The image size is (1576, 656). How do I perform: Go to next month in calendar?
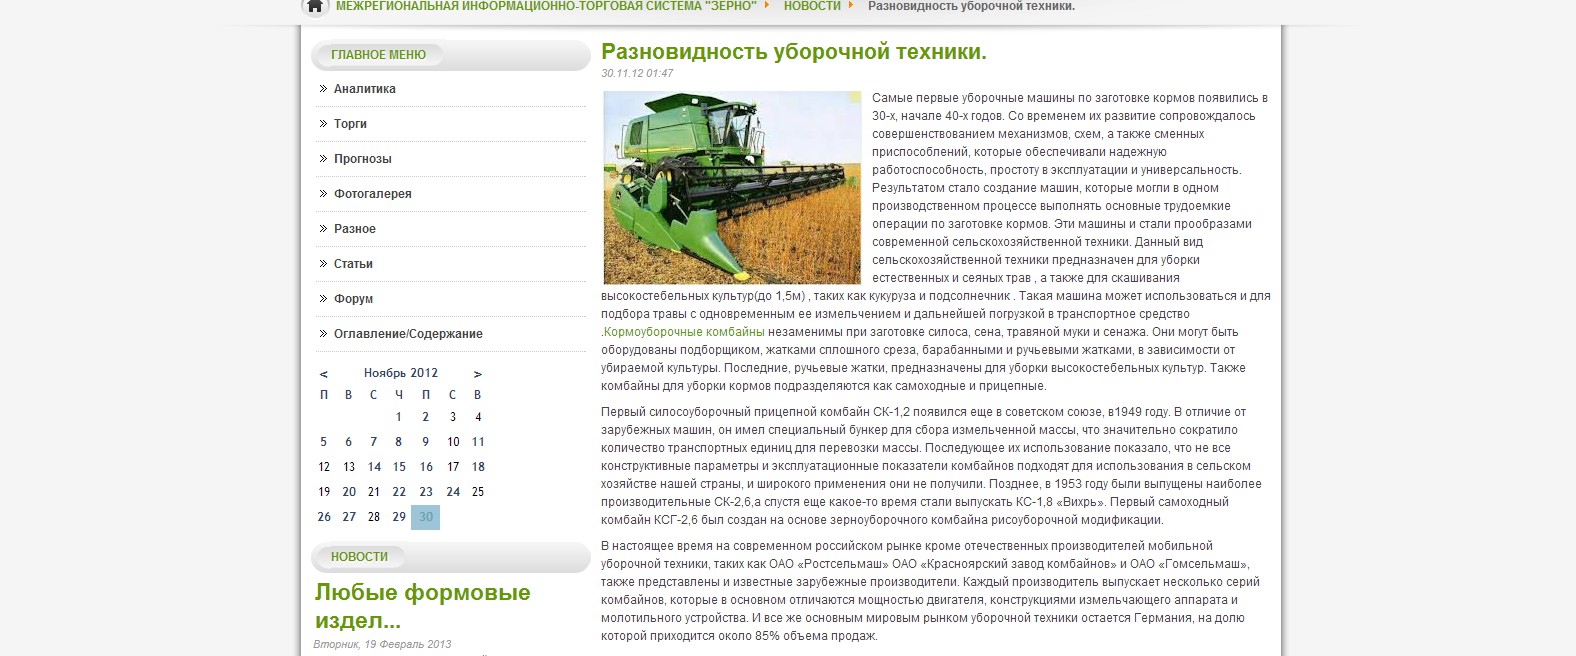point(478,374)
